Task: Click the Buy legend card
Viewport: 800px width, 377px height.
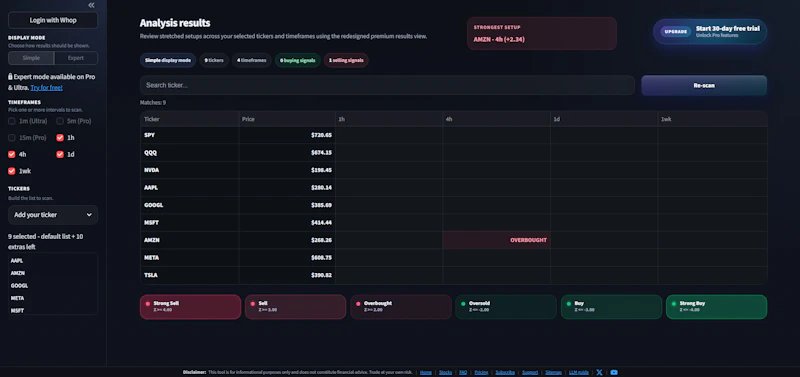Action: tap(611, 307)
